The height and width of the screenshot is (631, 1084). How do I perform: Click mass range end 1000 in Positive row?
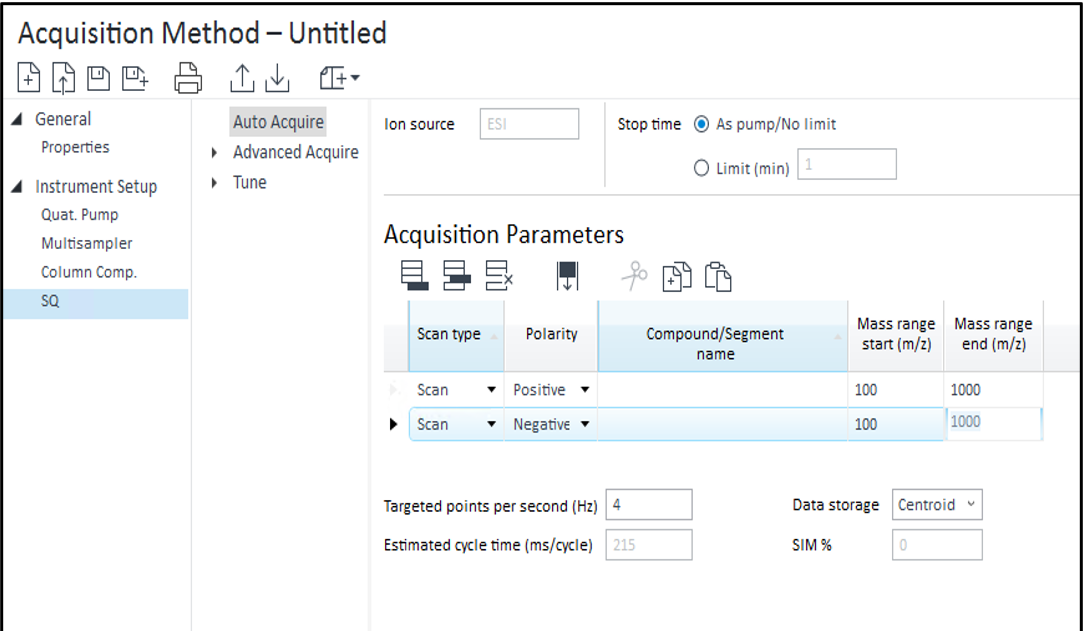993,390
